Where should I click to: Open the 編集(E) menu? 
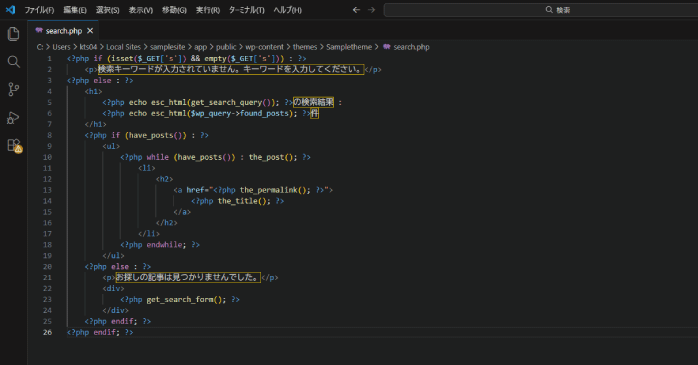tap(75, 10)
